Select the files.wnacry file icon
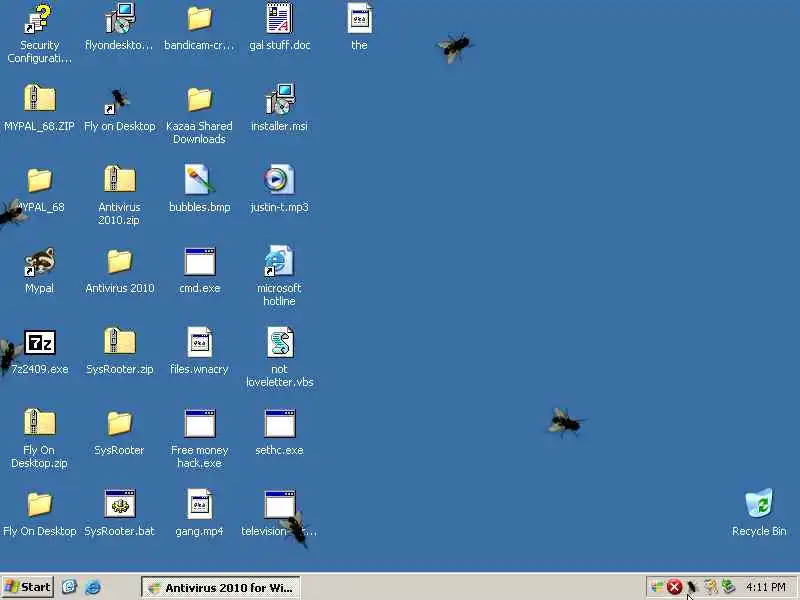Viewport: 800px width, 600px height. [x=199, y=342]
